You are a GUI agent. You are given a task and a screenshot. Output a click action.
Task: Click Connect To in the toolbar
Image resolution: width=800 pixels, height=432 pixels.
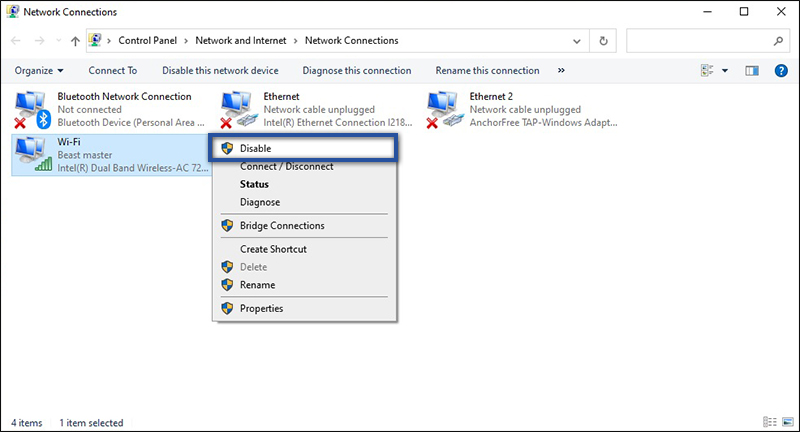coord(113,70)
